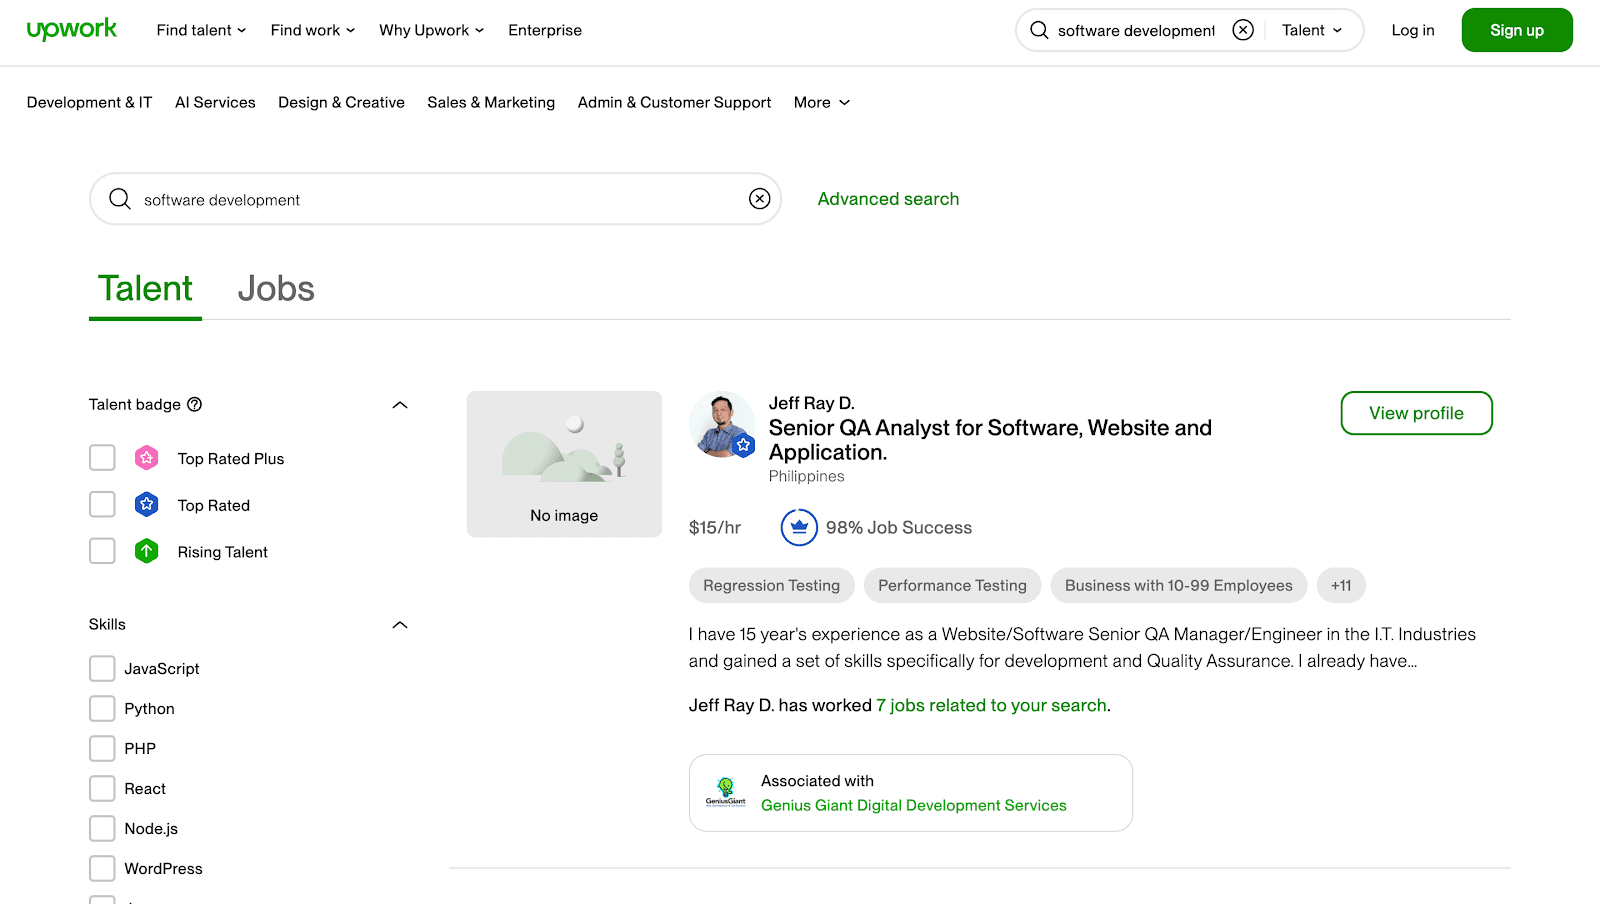Click the Job Success badge icon next to 98%
The width and height of the screenshot is (1600, 904).
coord(798,527)
